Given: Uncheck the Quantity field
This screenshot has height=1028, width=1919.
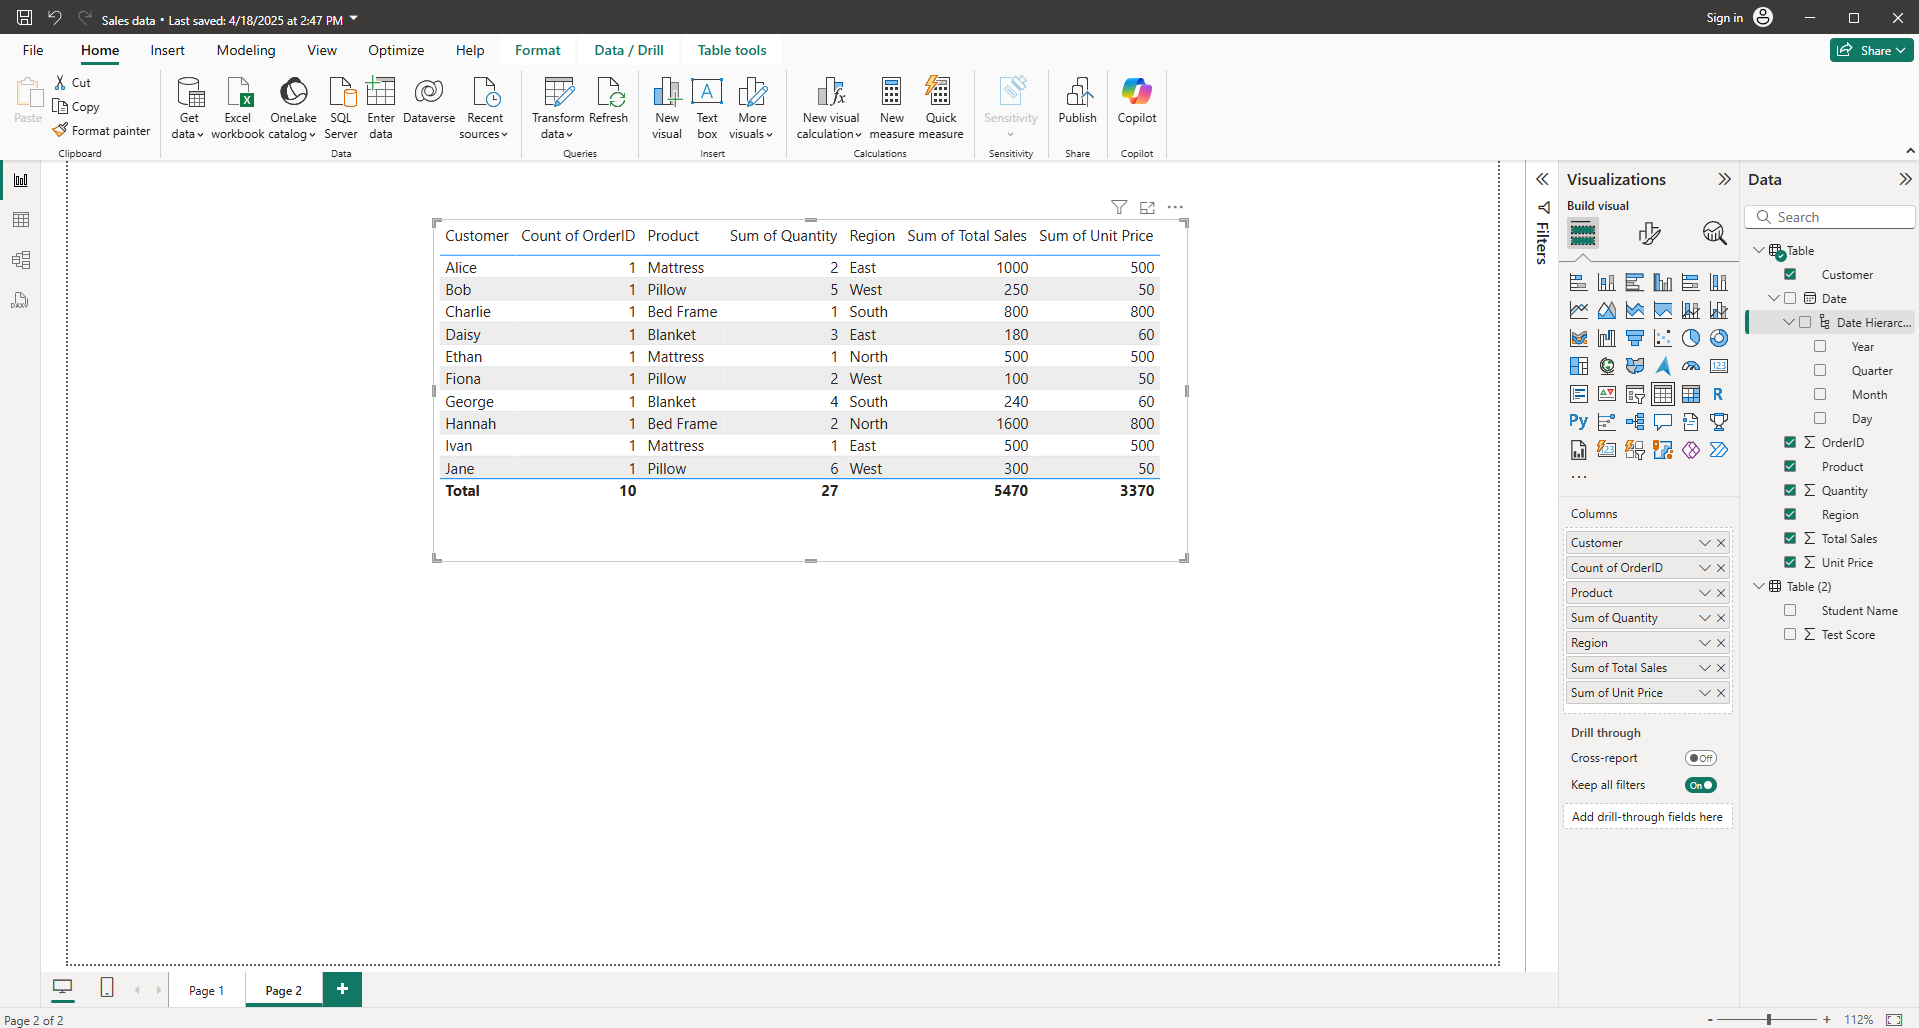Looking at the screenshot, I should point(1790,490).
